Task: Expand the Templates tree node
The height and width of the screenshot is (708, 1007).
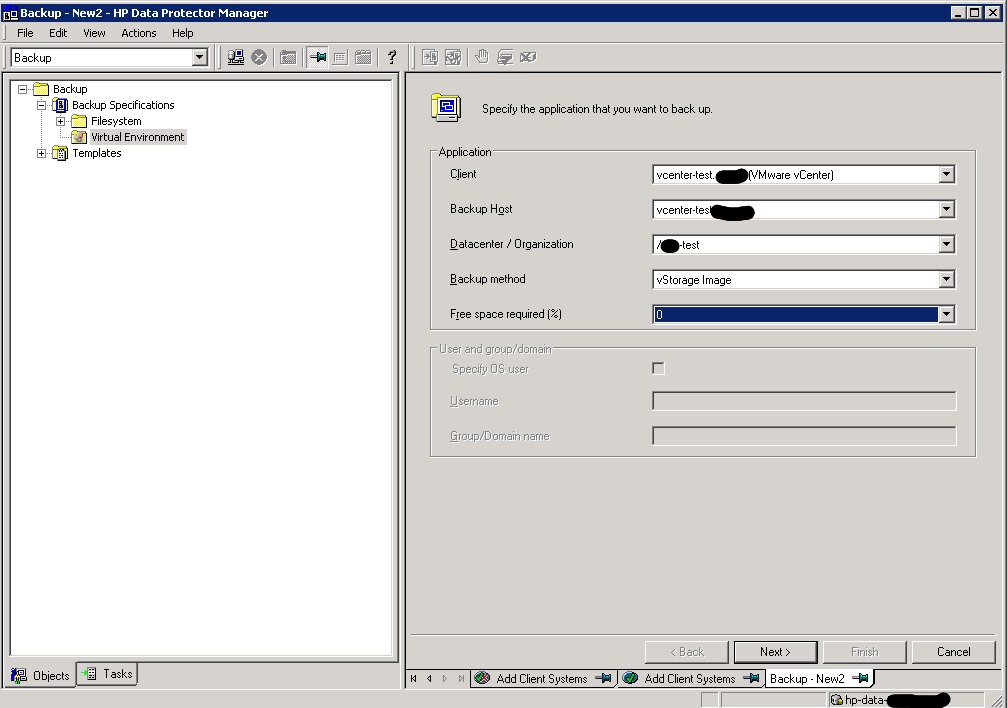Action: (42, 154)
